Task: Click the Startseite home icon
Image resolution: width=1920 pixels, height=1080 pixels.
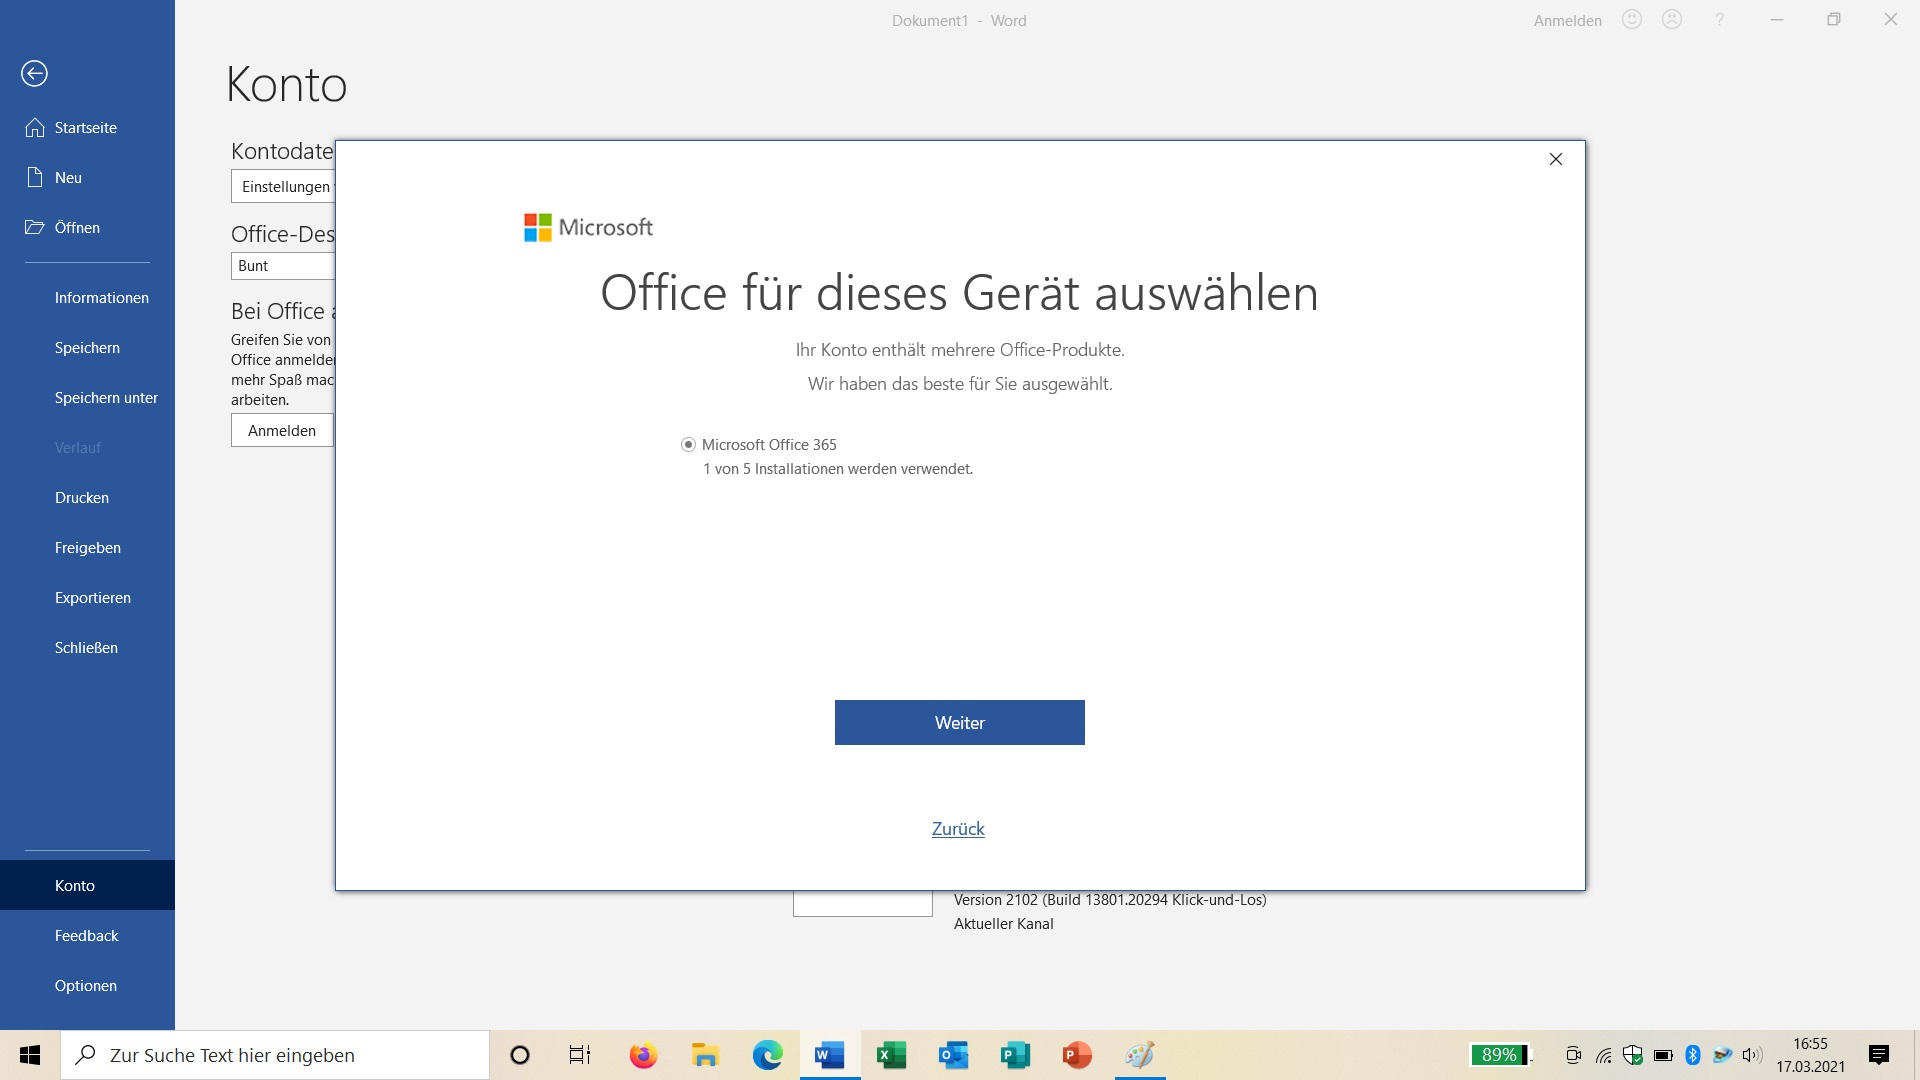Action: [35, 128]
